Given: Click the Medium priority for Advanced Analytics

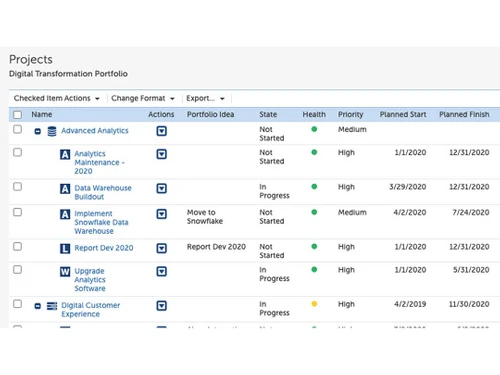Looking at the screenshot, I should 352,129.
